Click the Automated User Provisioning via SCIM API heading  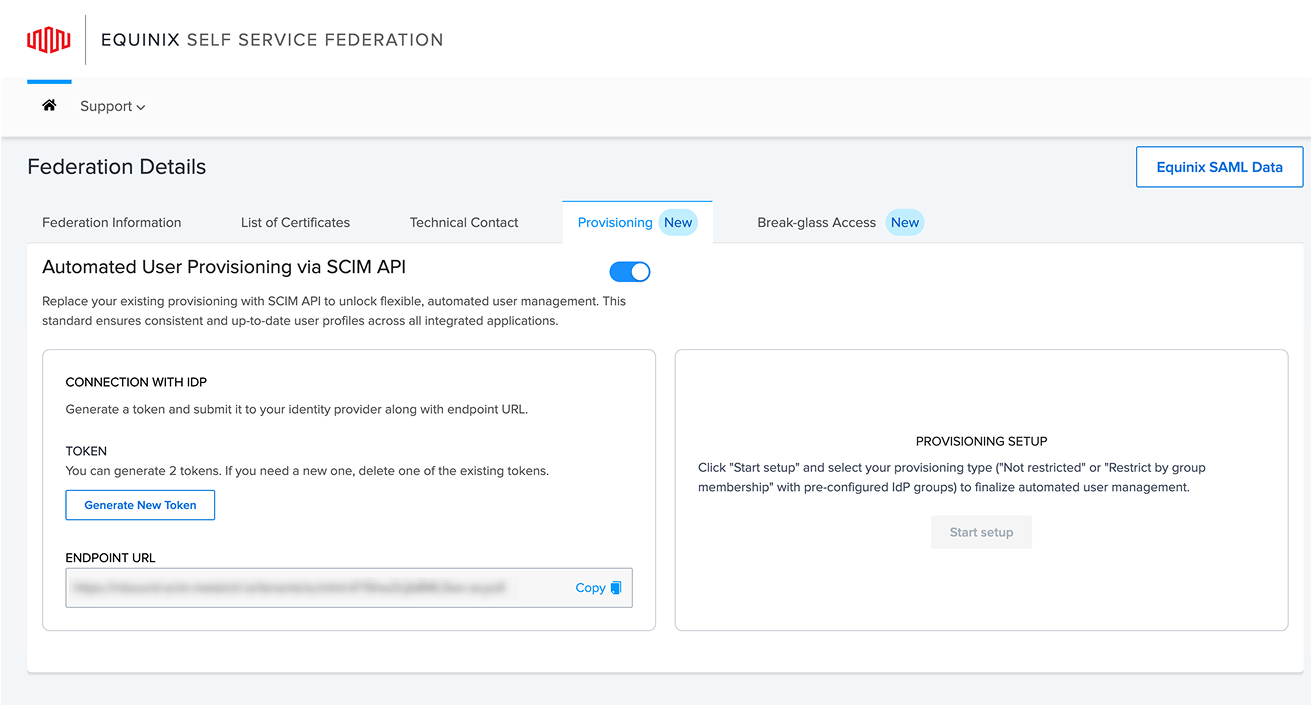click(224, 267)
